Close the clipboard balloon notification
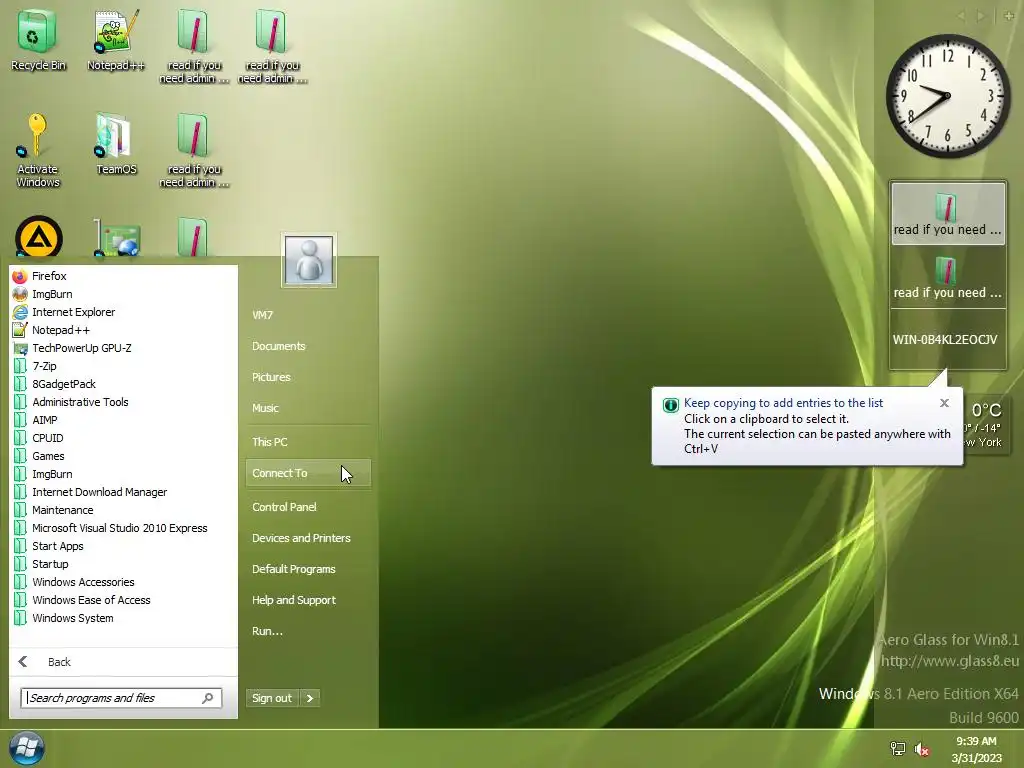Viewport: 1024px width, 768px height. (x=944, y=403)
